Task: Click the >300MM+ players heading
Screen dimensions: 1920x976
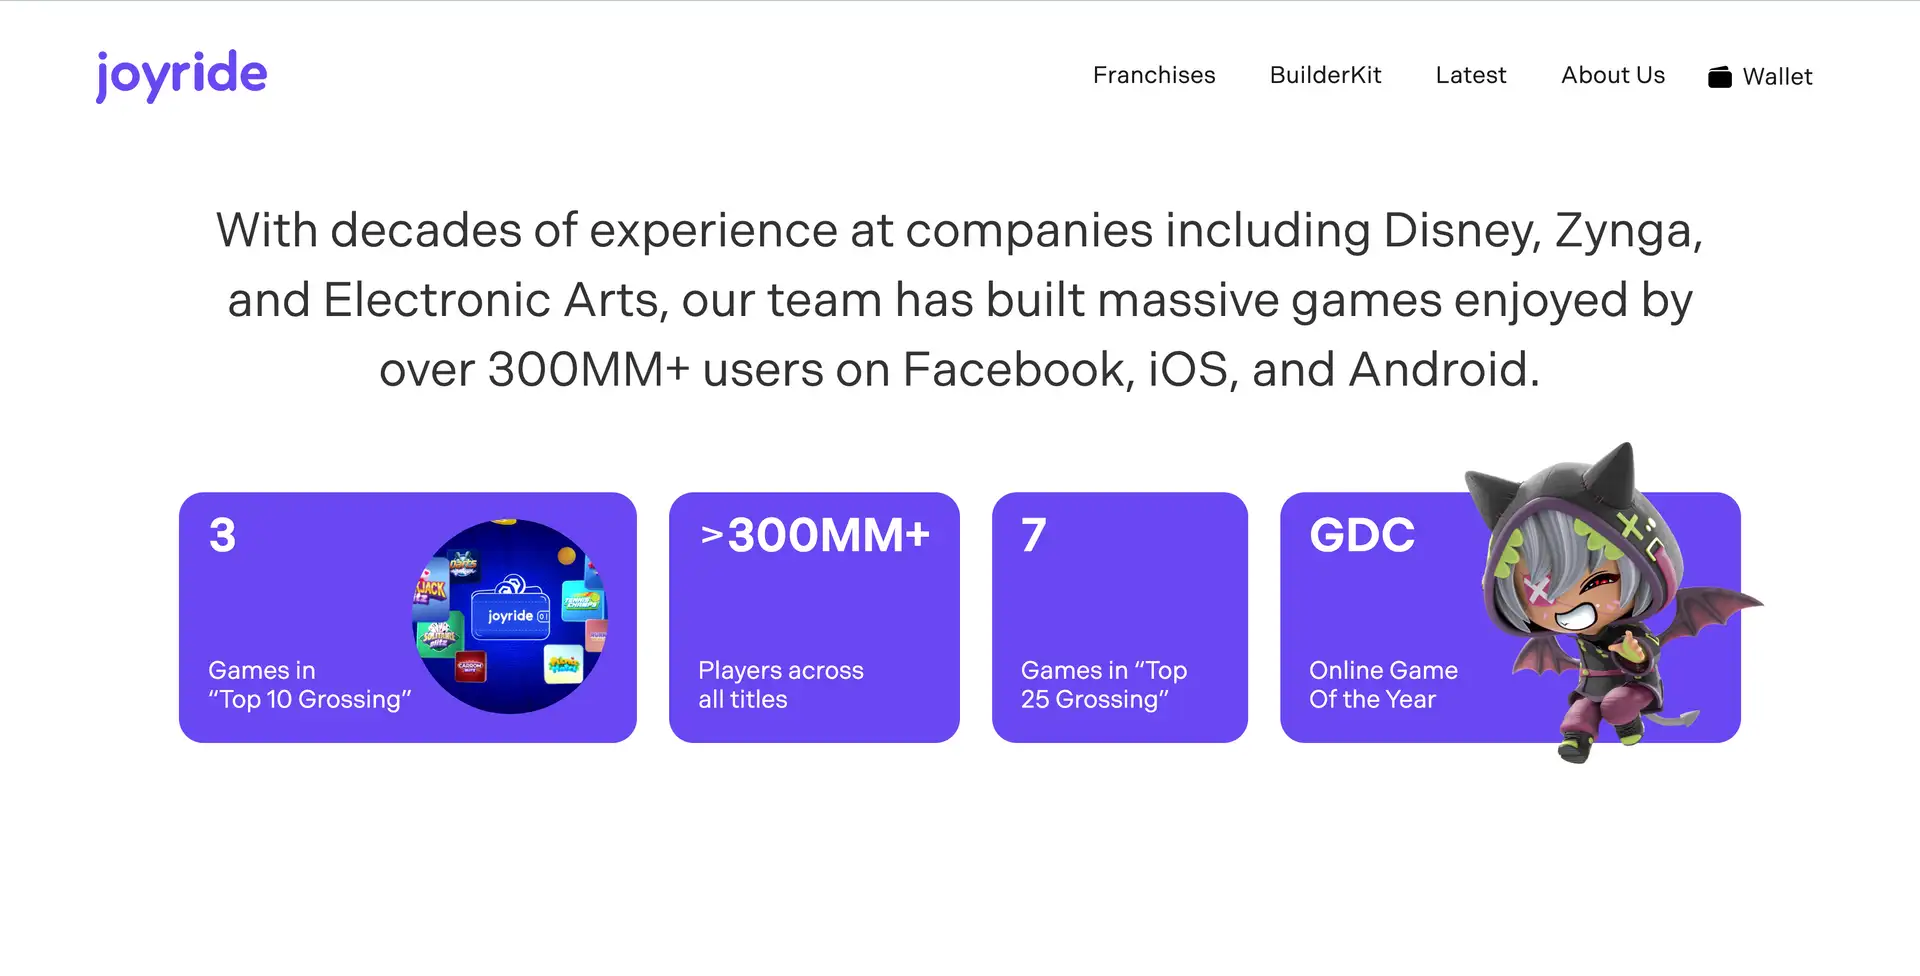Action: (x=815, y=535)
